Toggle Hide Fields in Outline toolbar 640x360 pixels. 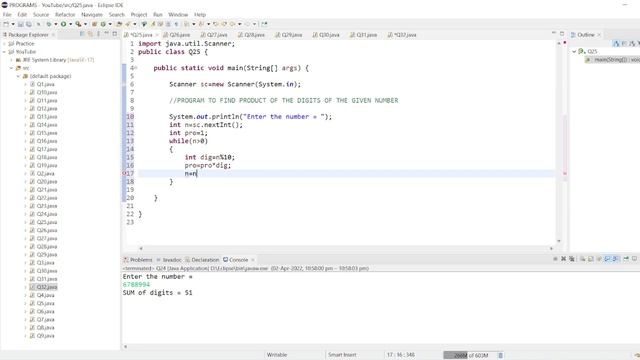pyautogui.click(x=624, y=43)
